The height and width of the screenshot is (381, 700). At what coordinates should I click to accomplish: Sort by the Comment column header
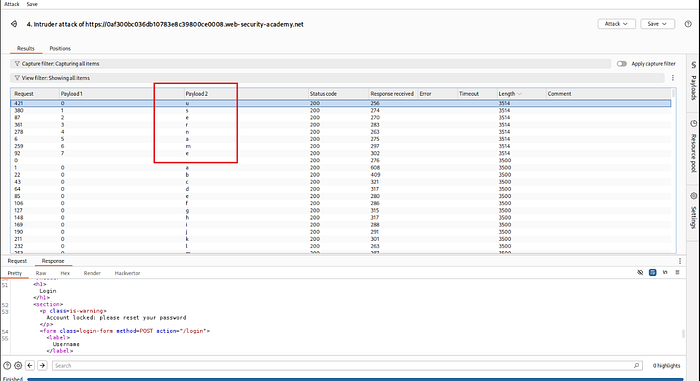point(608,94)
